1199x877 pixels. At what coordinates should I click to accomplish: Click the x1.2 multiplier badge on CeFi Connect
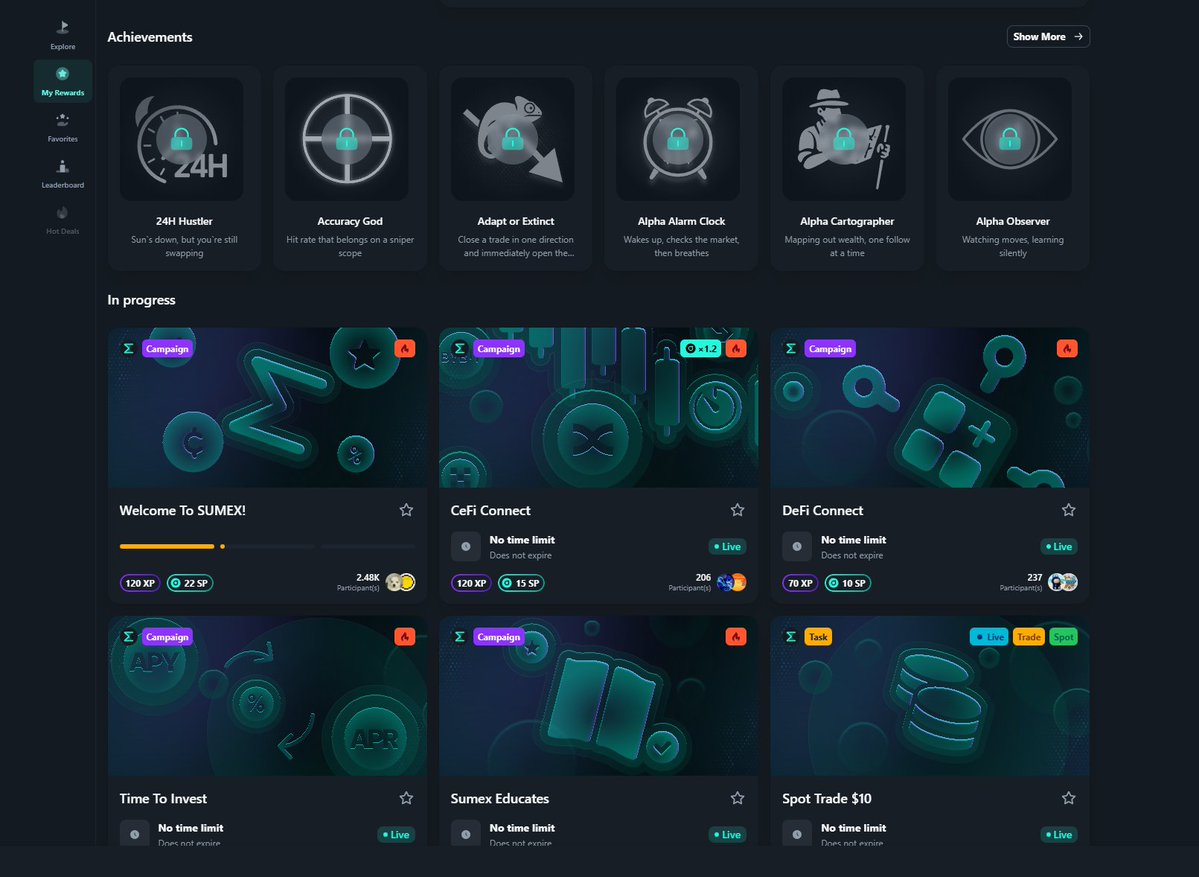(700, 349)
